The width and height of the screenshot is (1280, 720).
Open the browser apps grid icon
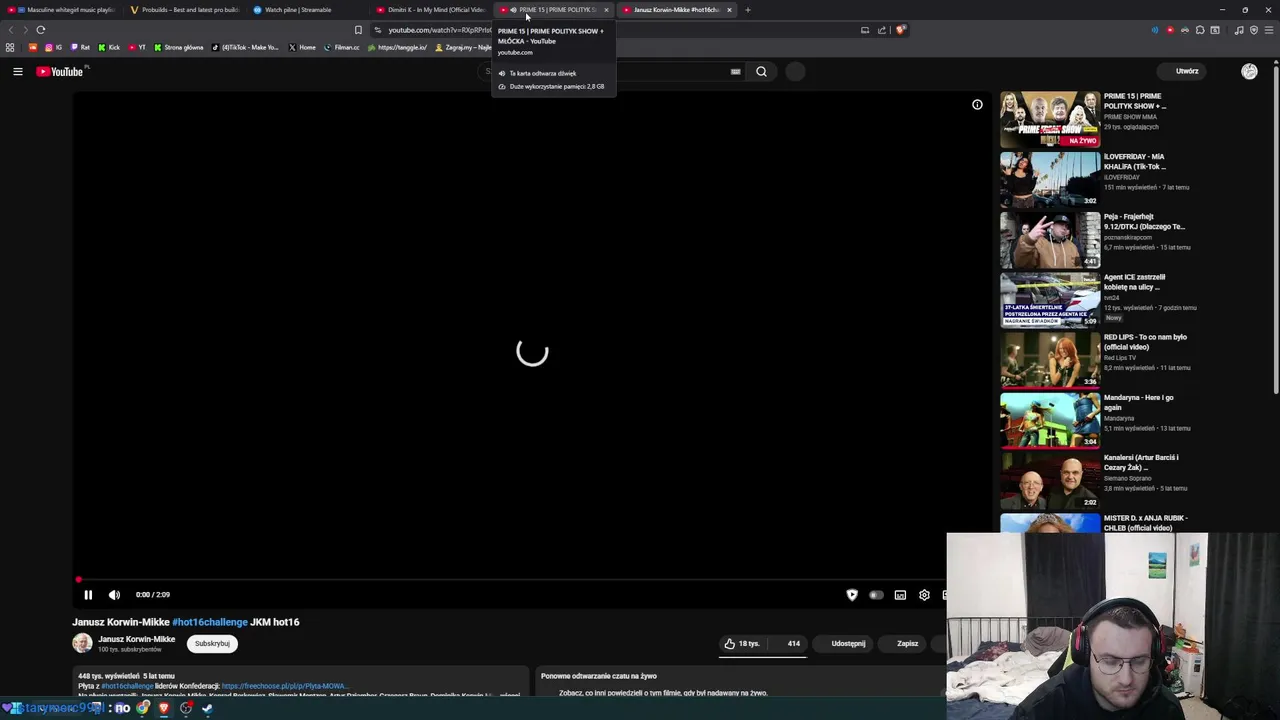10,47
